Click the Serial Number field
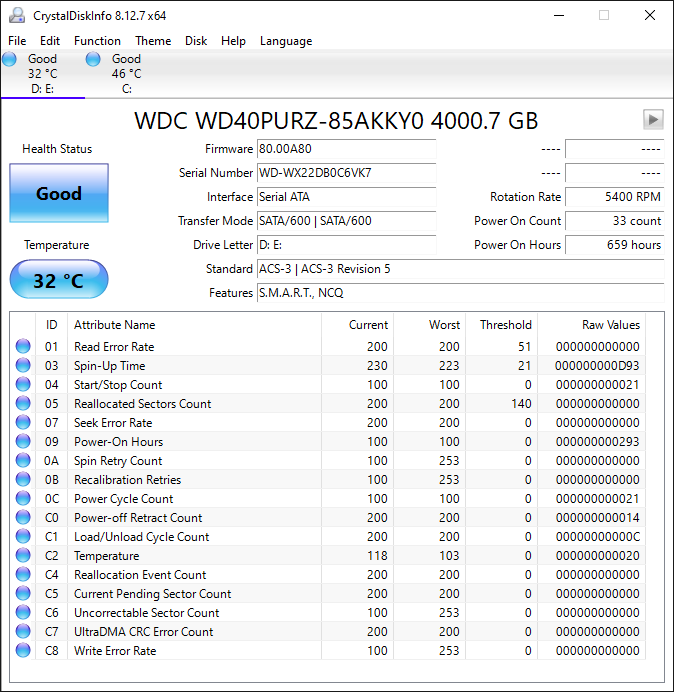674x692 pixels. pyautogui.click(x=346, y=173)
